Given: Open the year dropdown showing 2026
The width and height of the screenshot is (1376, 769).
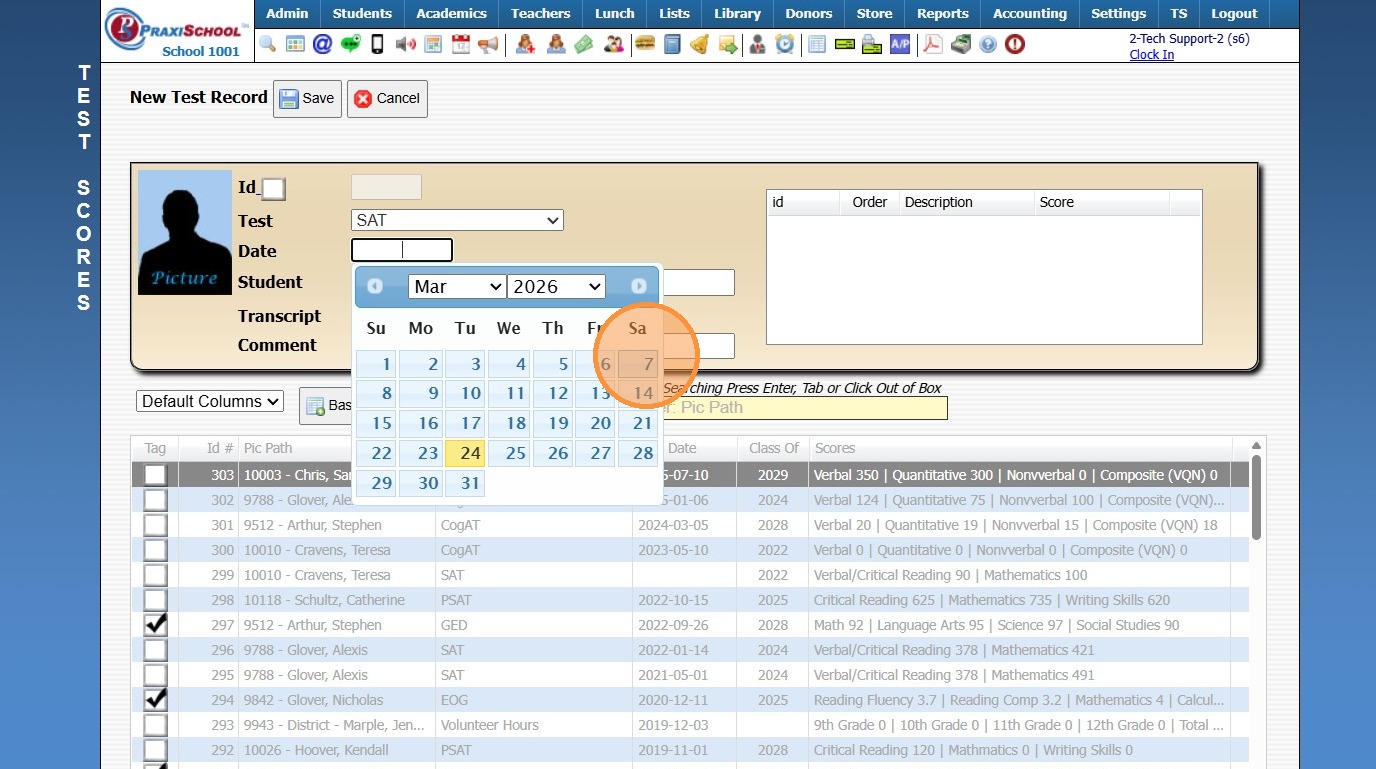Looking at the screenshot, I should 556,287.
